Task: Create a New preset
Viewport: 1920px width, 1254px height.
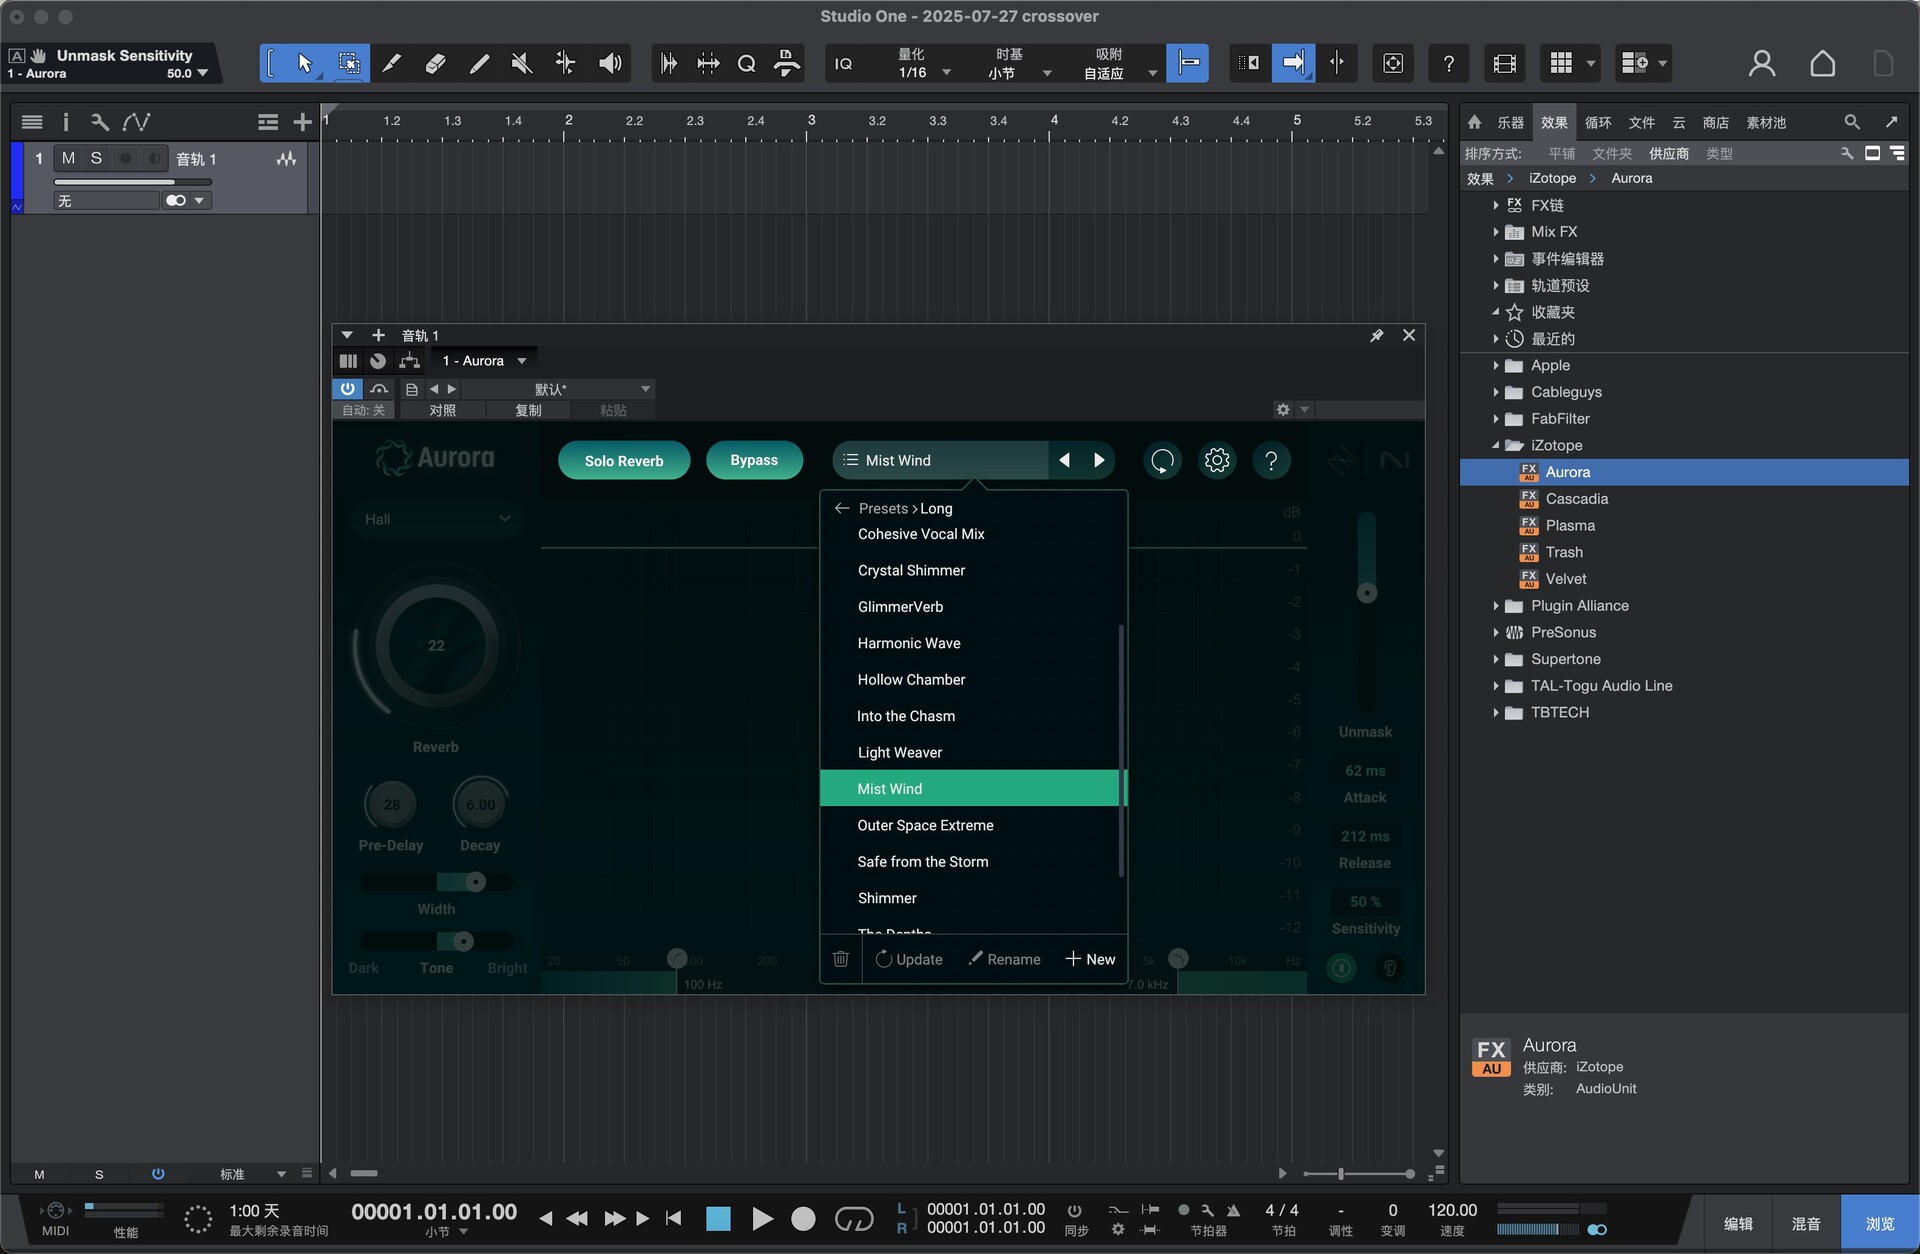Action: 1090,959
